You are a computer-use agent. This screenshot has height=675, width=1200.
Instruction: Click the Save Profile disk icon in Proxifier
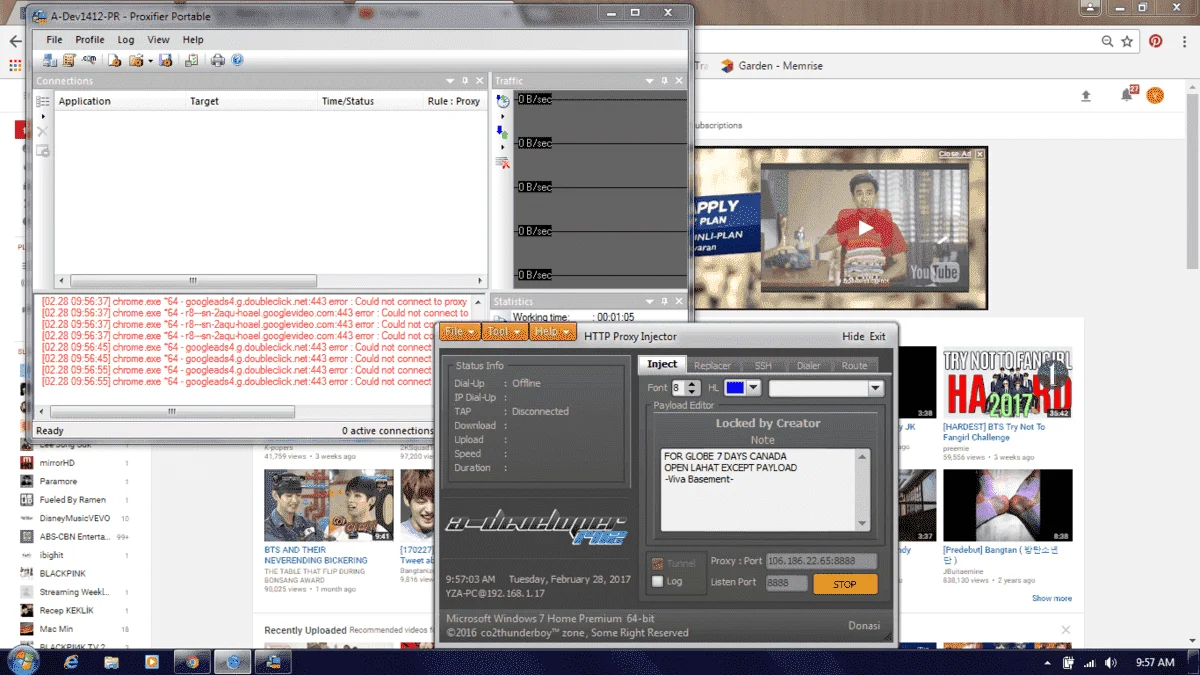(166, 60)
